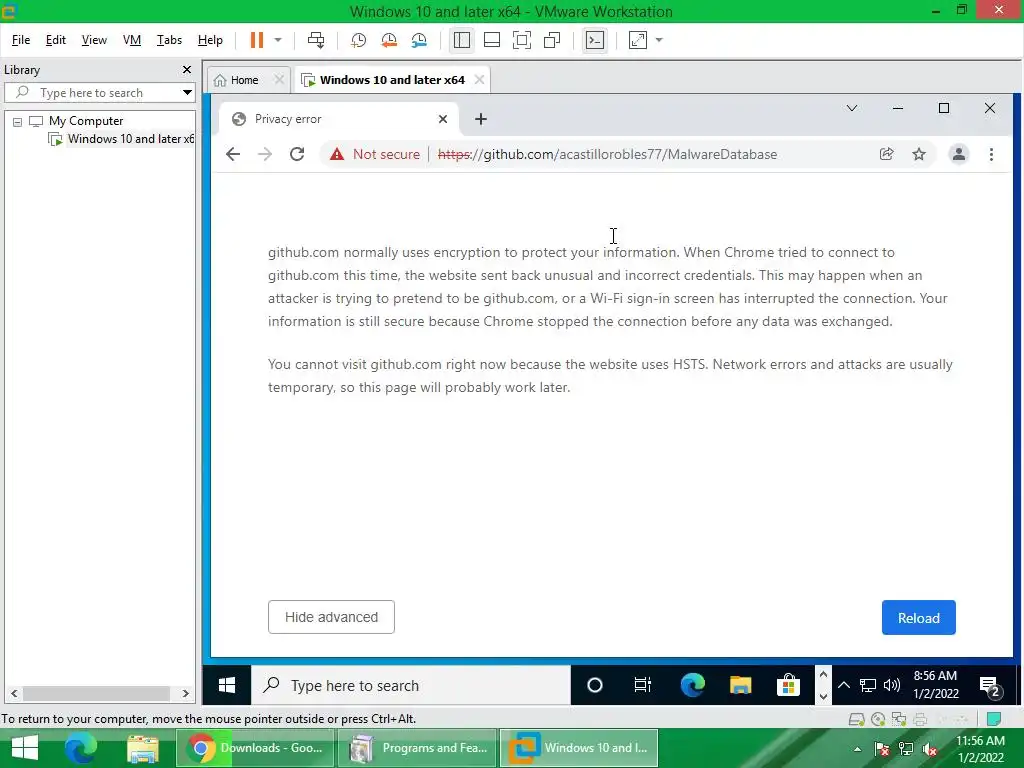This screenshot has height=768, width=1024.
Task: Open the Chrome profile icon
Action: [x=959, y=154]
